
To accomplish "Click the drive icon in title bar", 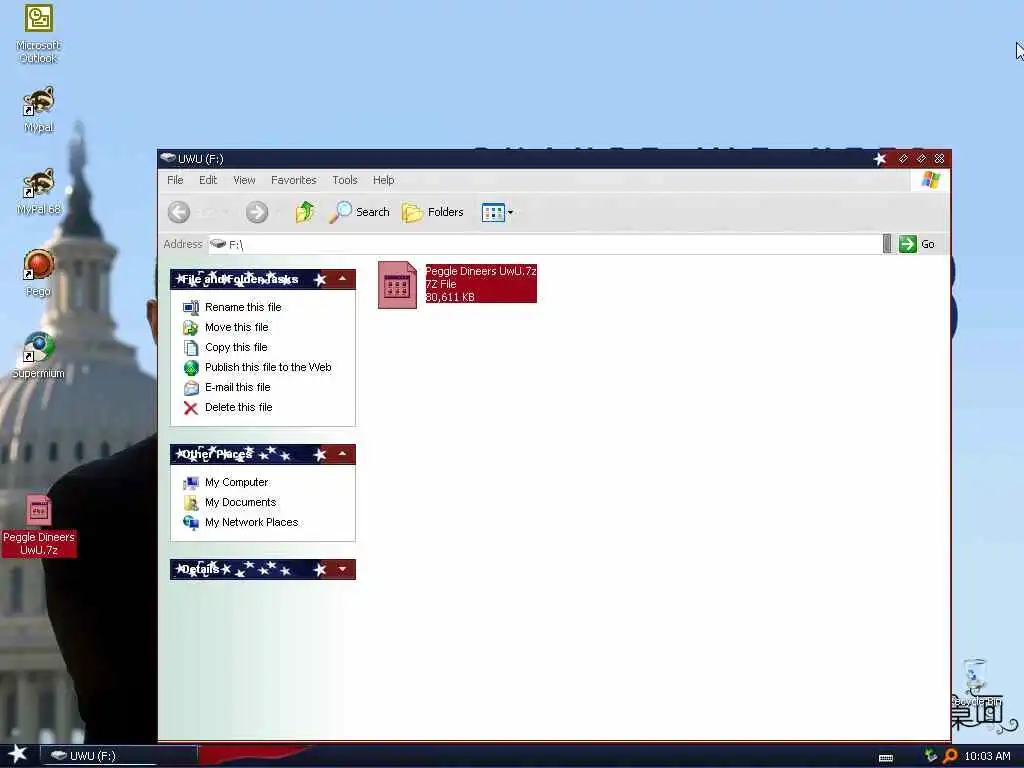I will (x=168, y=158).
